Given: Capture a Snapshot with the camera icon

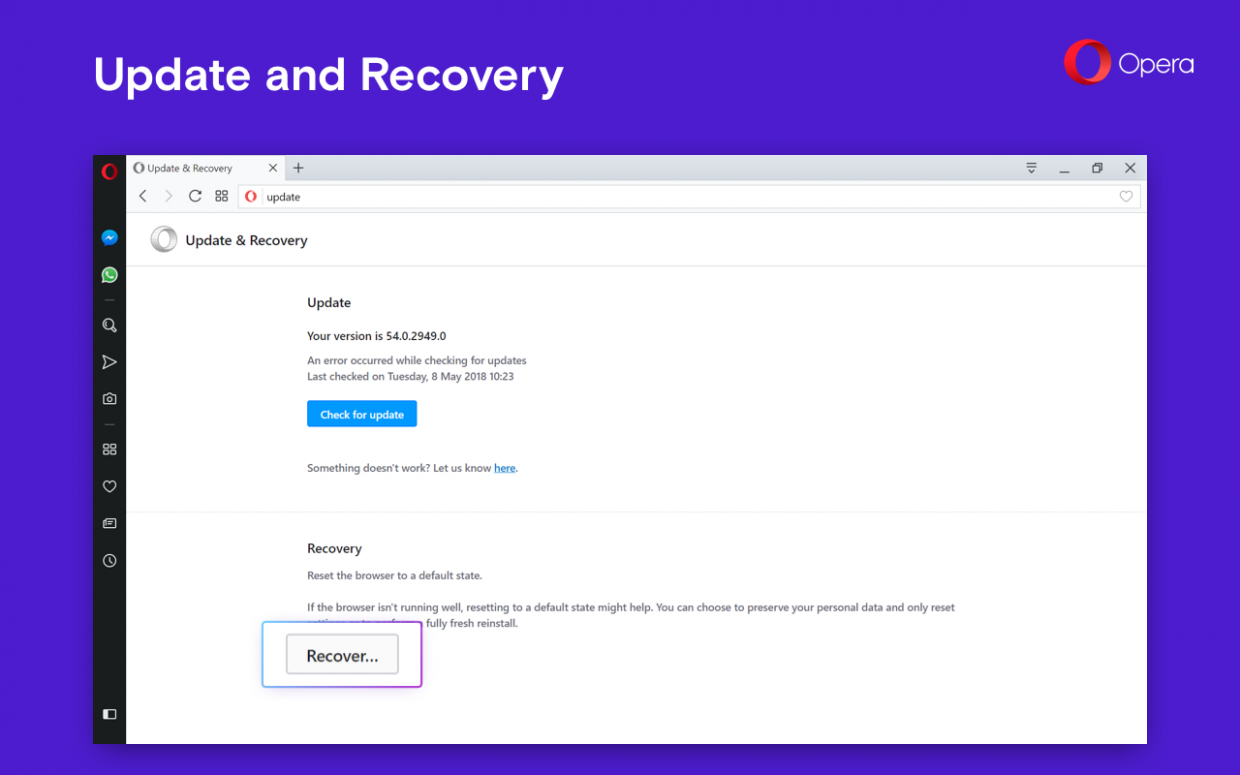Looking at the screenshot, I should pyautogui.click(x=109, y=398).
